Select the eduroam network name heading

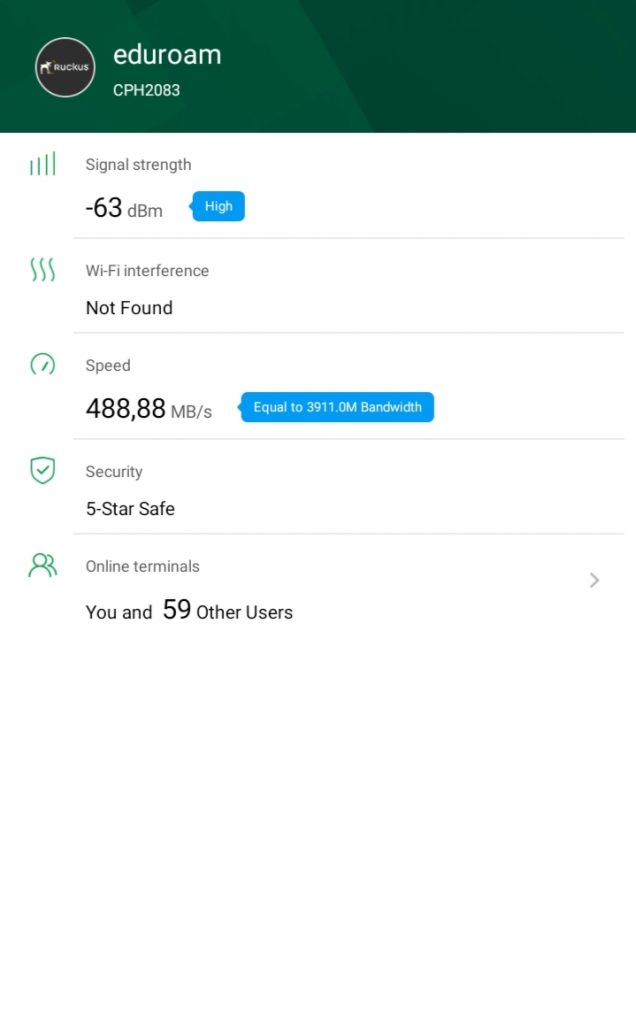pos(167,55)
